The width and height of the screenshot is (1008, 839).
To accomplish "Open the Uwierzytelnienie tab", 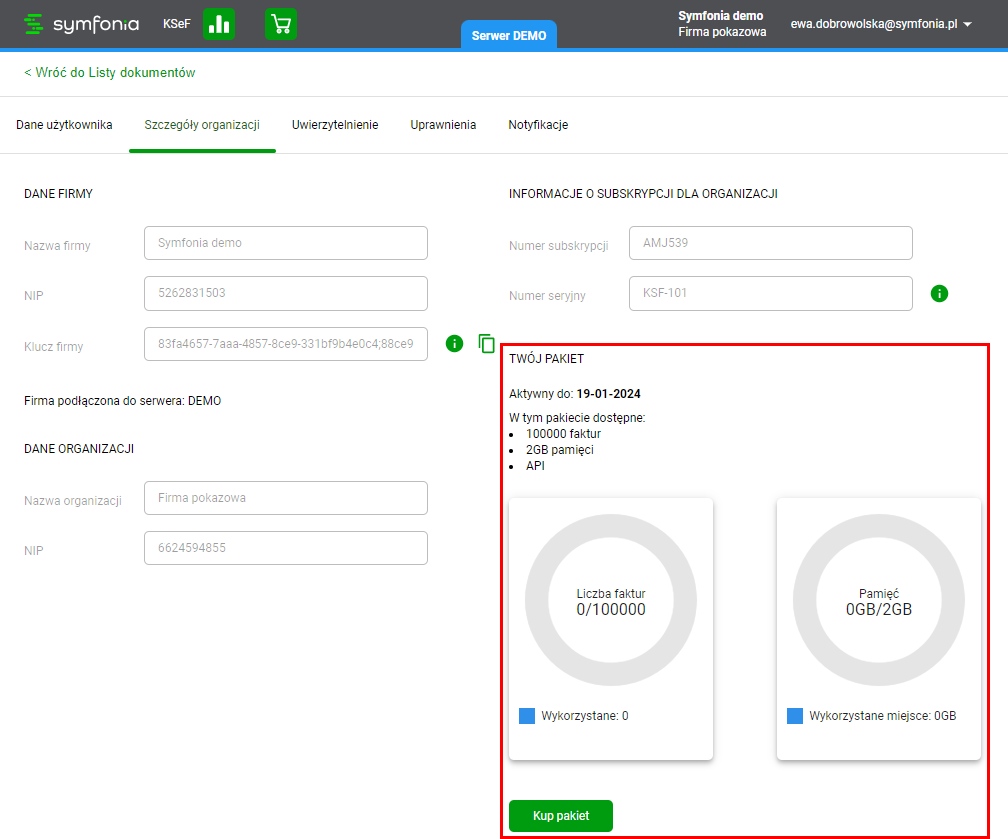I will pos(335,125).
